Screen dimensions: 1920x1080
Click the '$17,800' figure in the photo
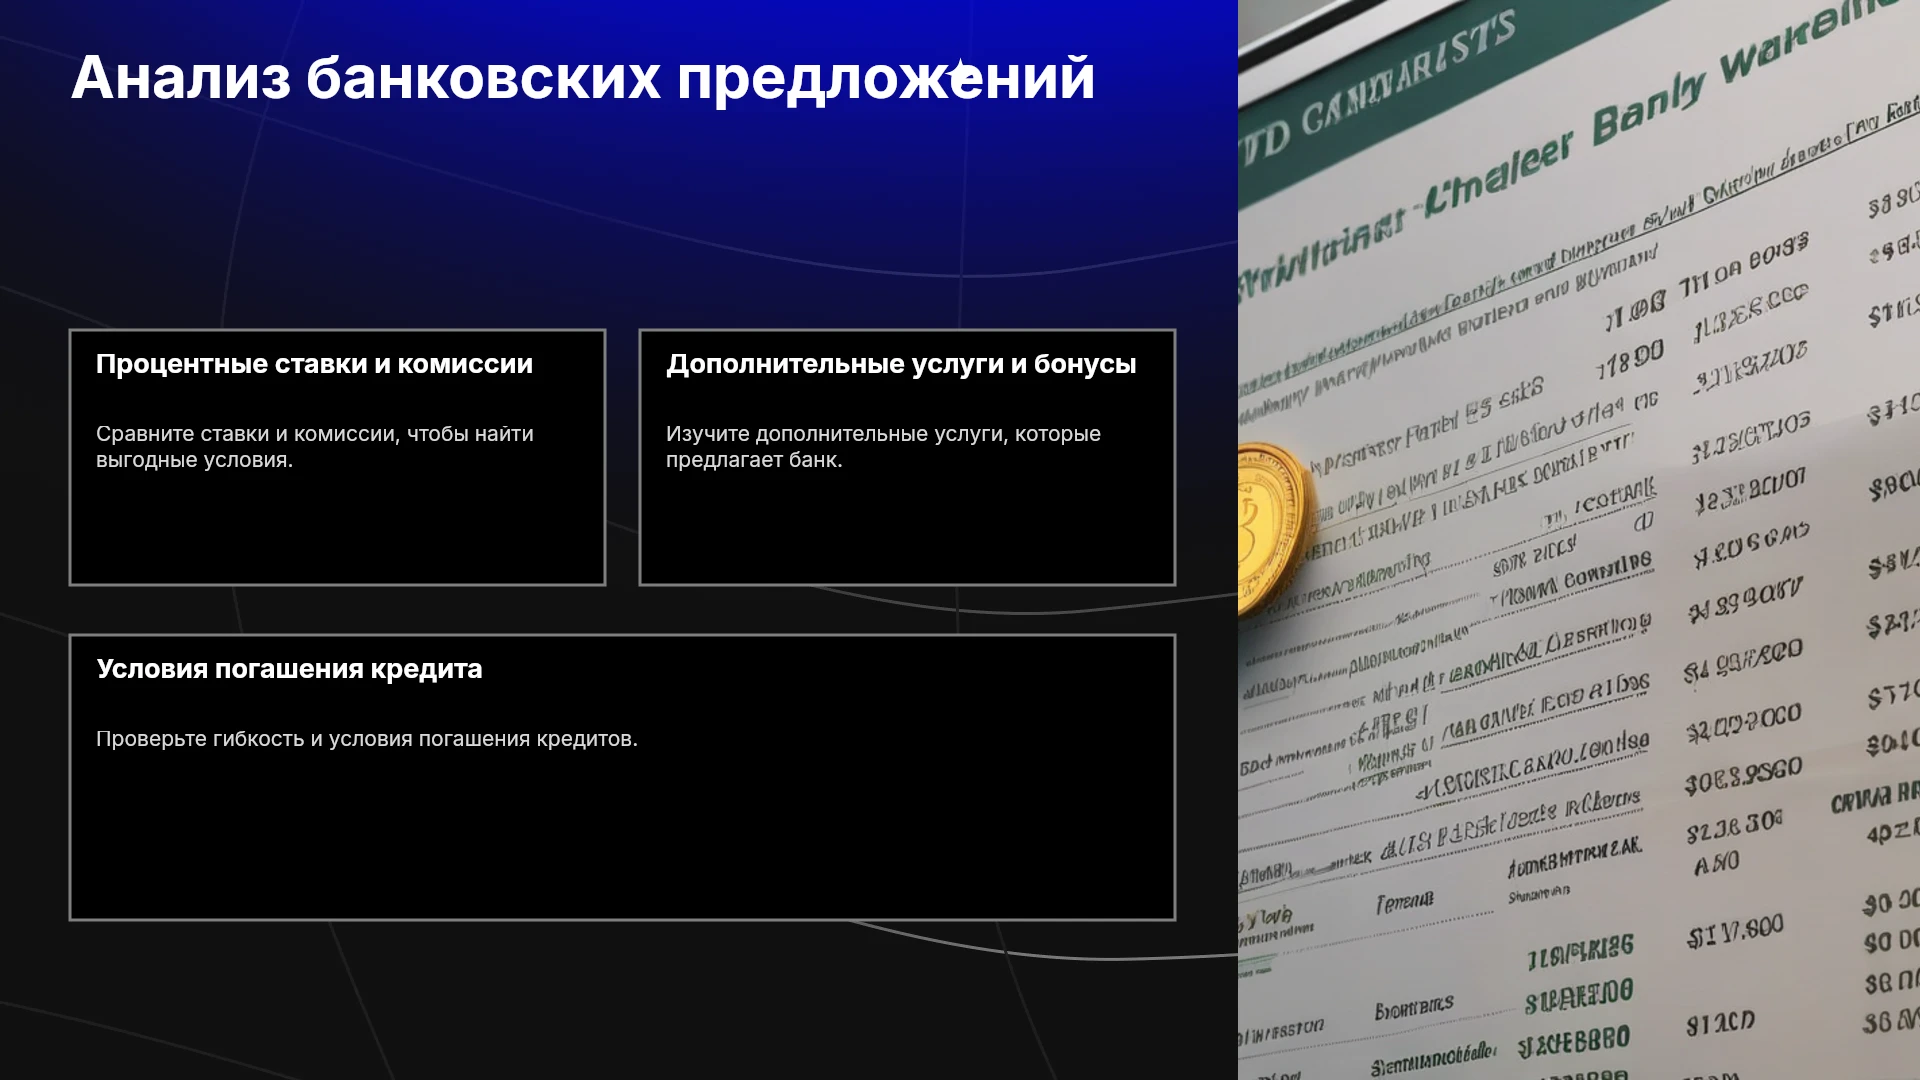[x=1735, y=932]
